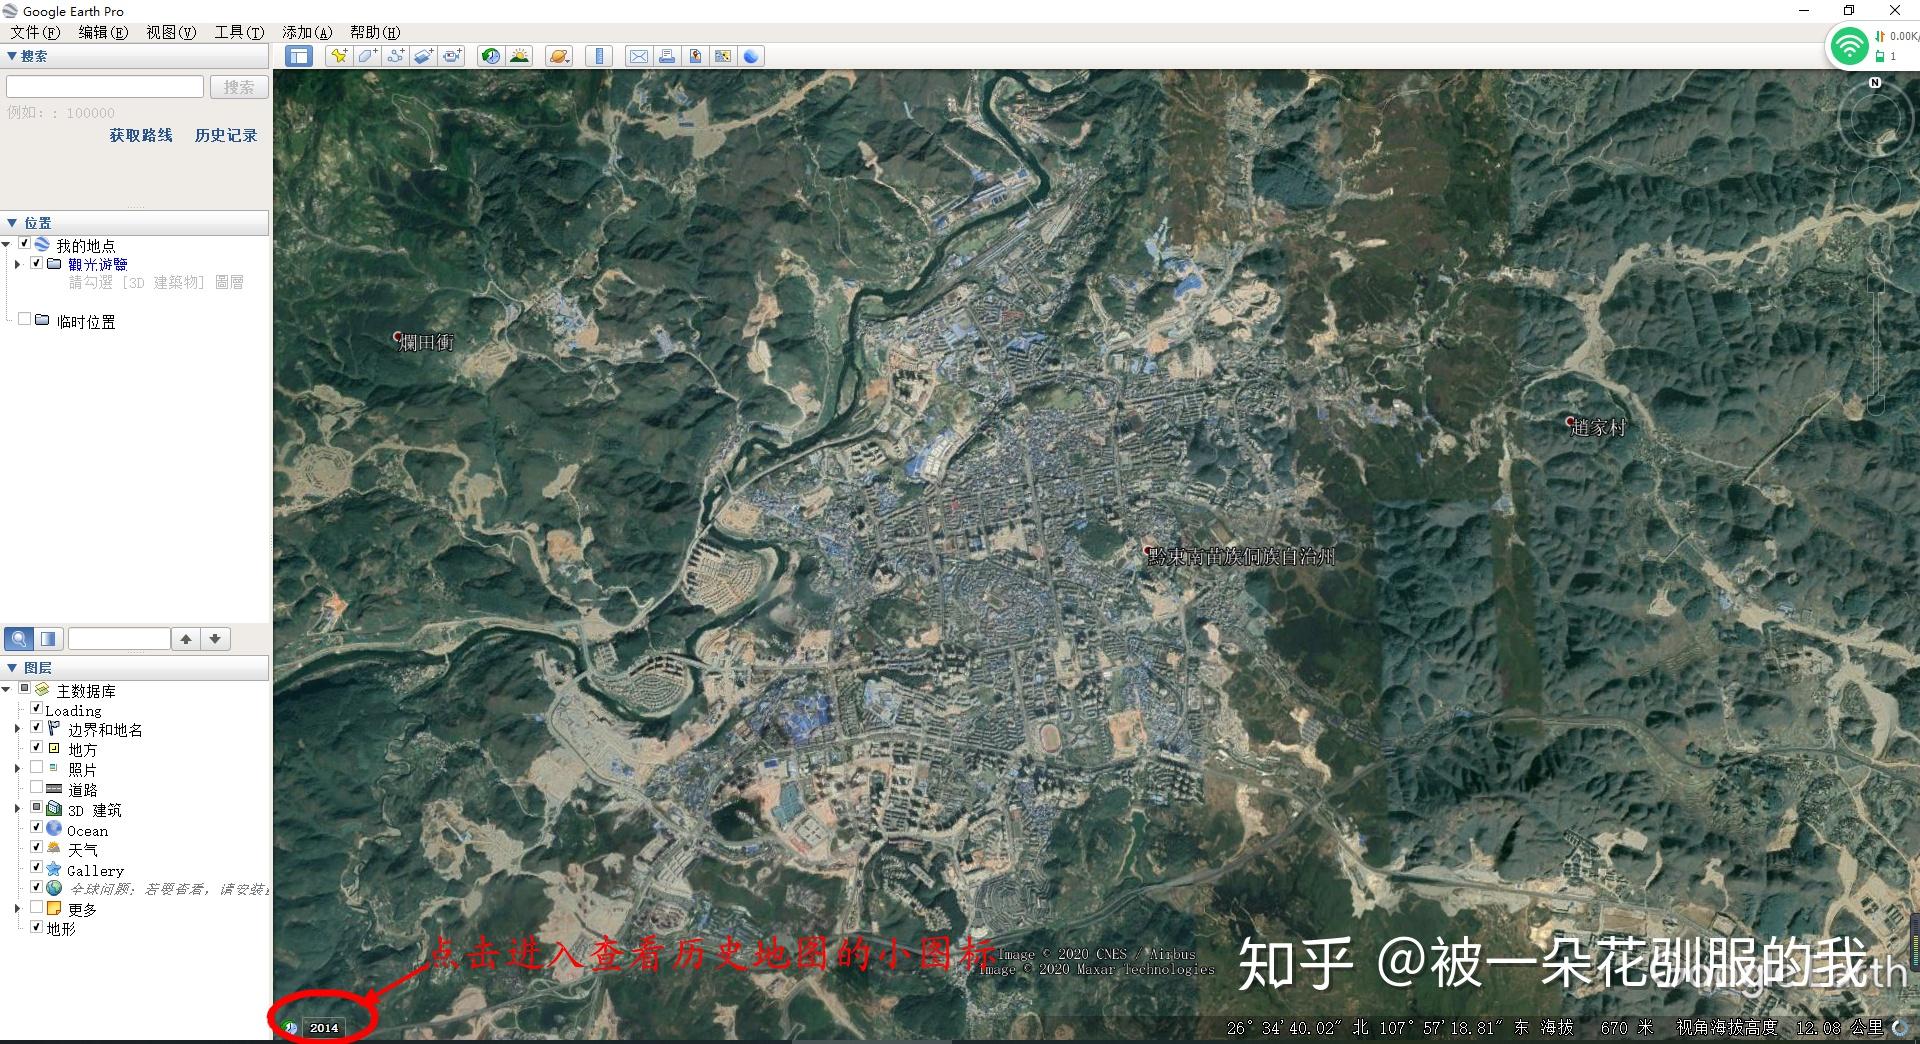Open the 工具(T) menu
Image resolution: width=1920 pixels, height=1044 pixels.
(x=239, y=32)
